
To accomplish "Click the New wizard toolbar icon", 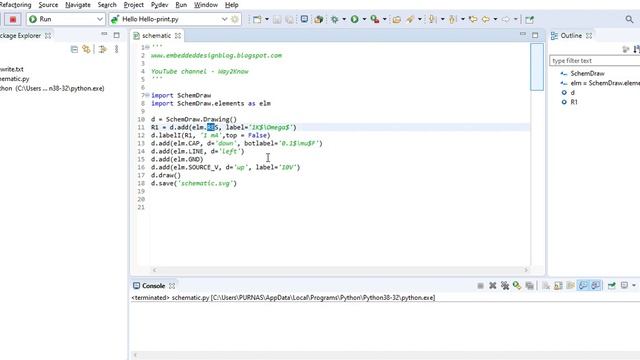I will pyautogui.click(x=257, y=19).
